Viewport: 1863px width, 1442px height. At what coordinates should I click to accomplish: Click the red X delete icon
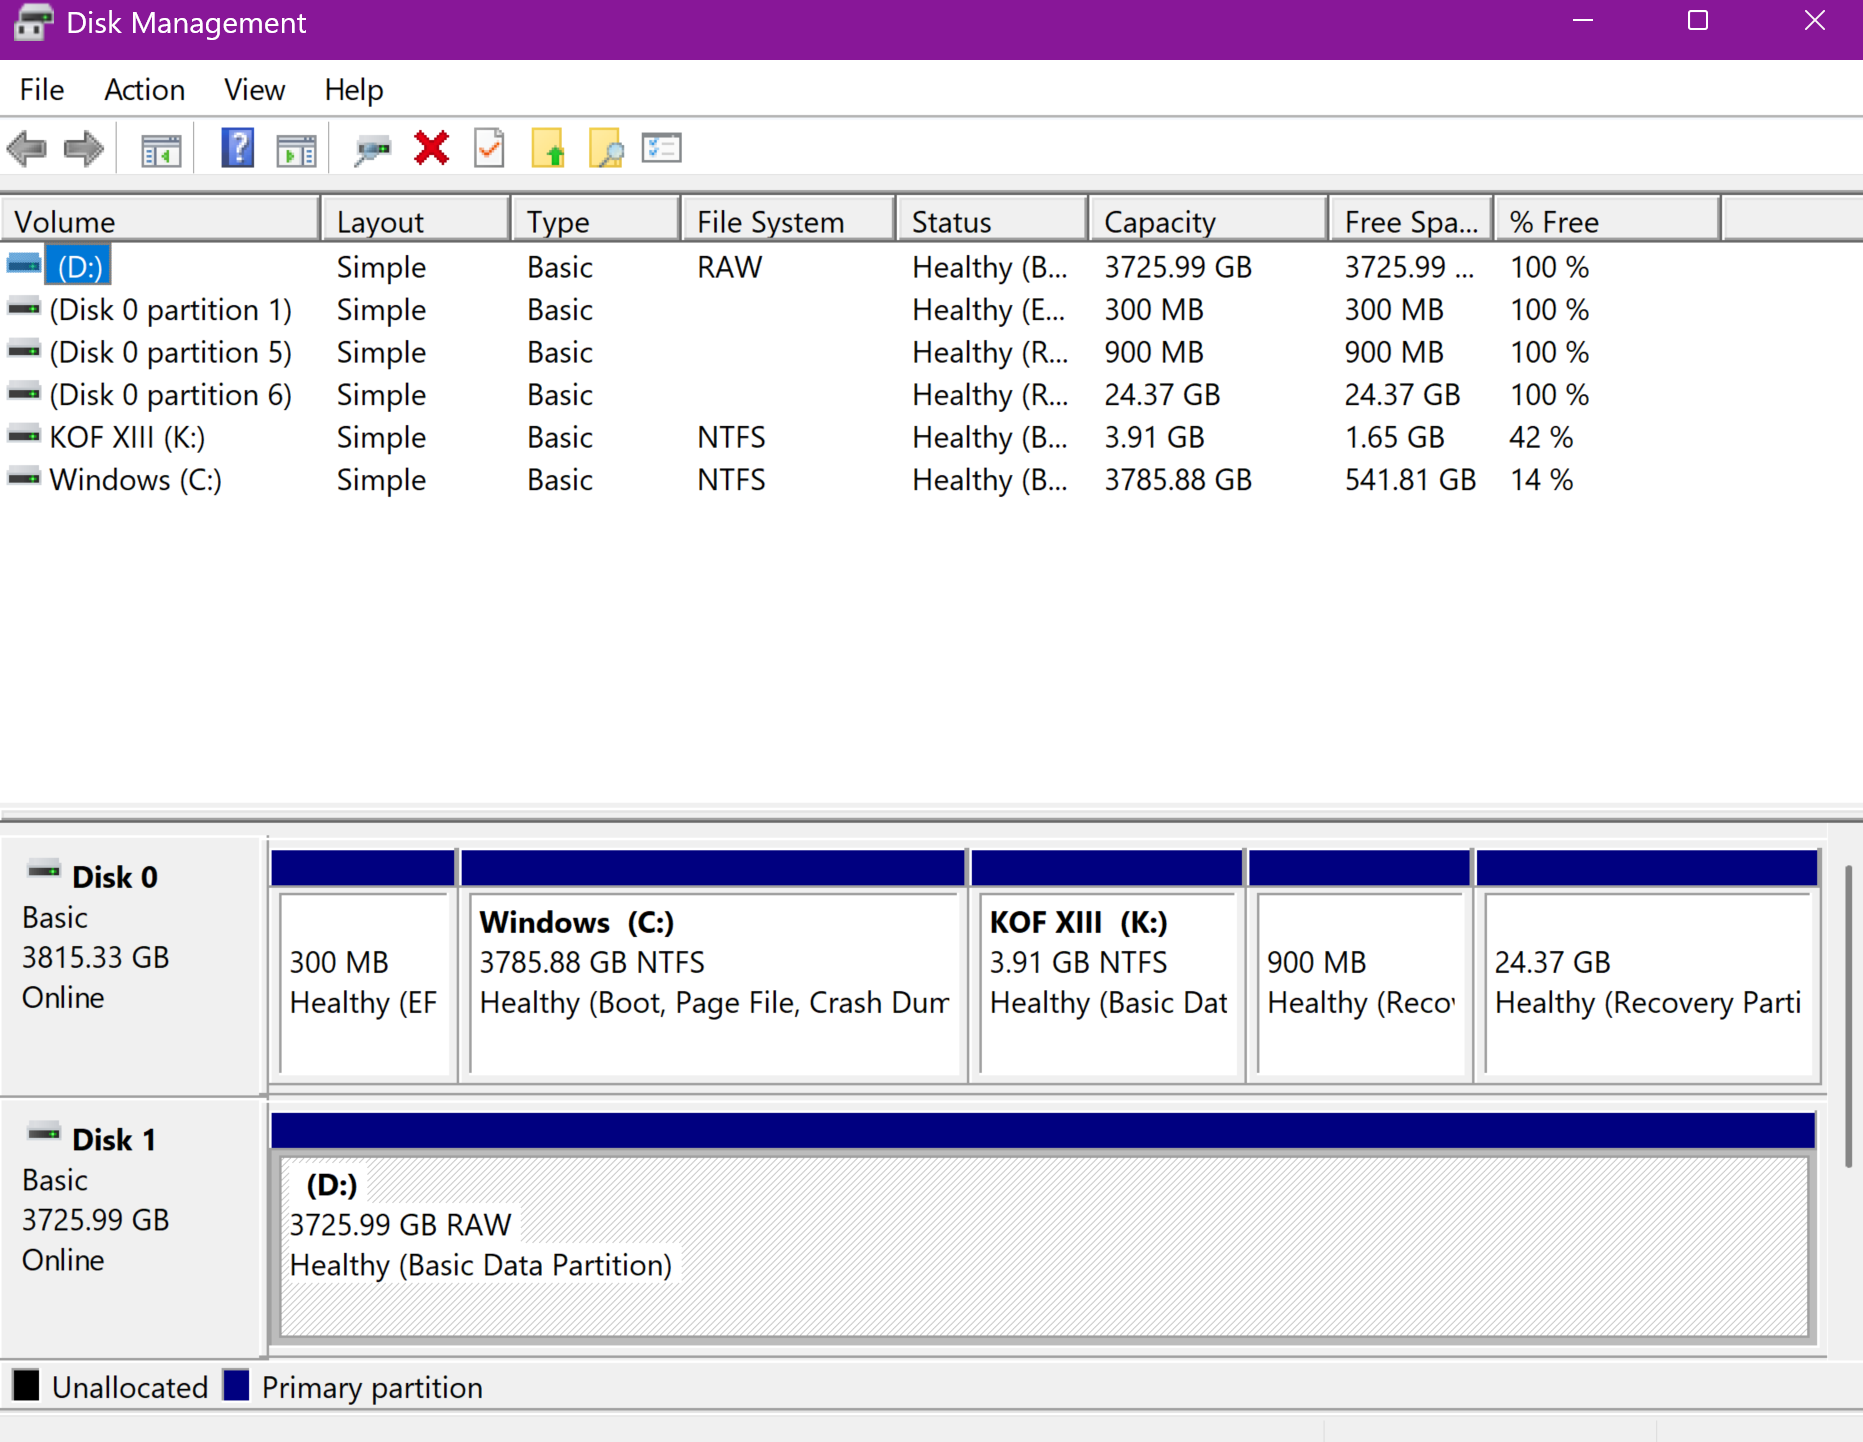coord(431,149)
